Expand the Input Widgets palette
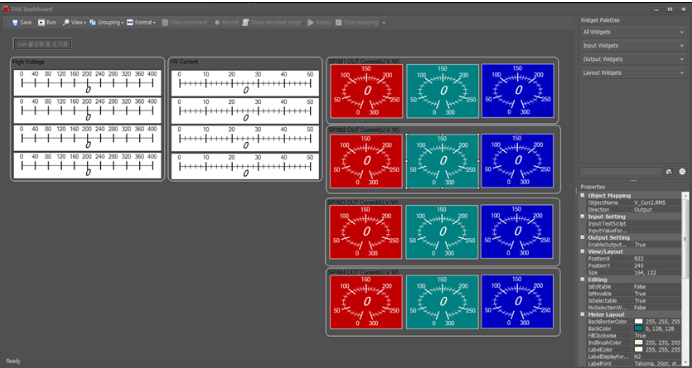The height and width of the screenshot is (368, 692). click(x=633, y=46)
